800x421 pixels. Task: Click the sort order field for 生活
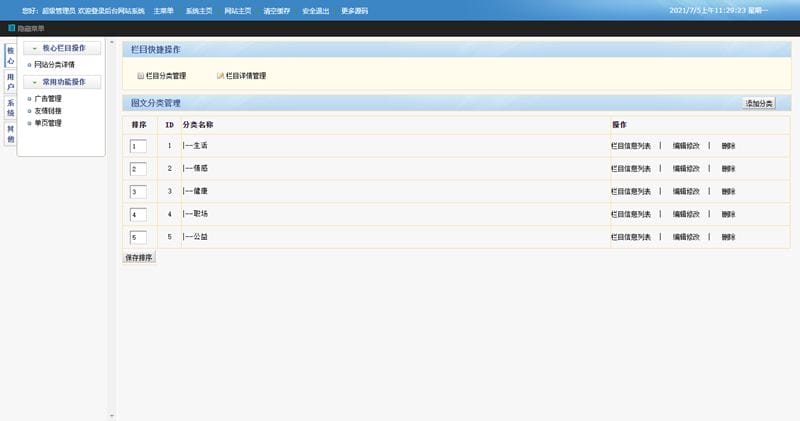point(138,146)
